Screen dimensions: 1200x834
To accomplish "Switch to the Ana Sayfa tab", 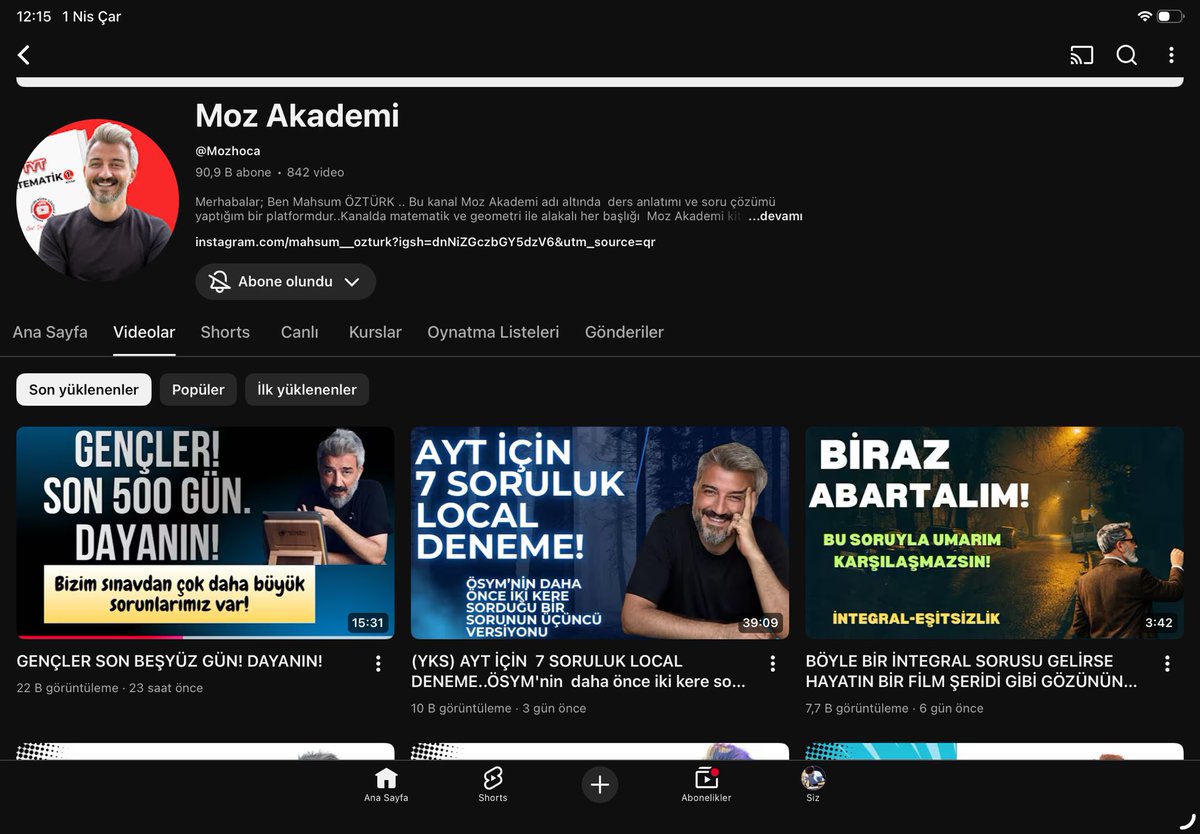I will pyautogui.click(x=50, y=332).
